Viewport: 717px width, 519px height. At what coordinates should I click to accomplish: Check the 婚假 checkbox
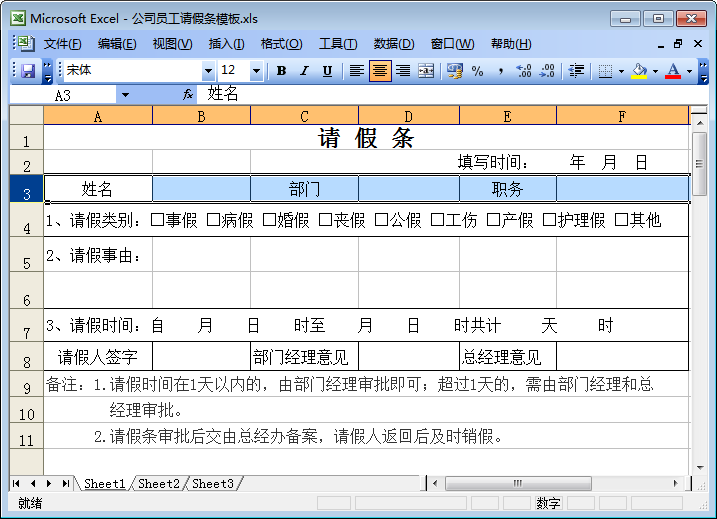(269, 219)
